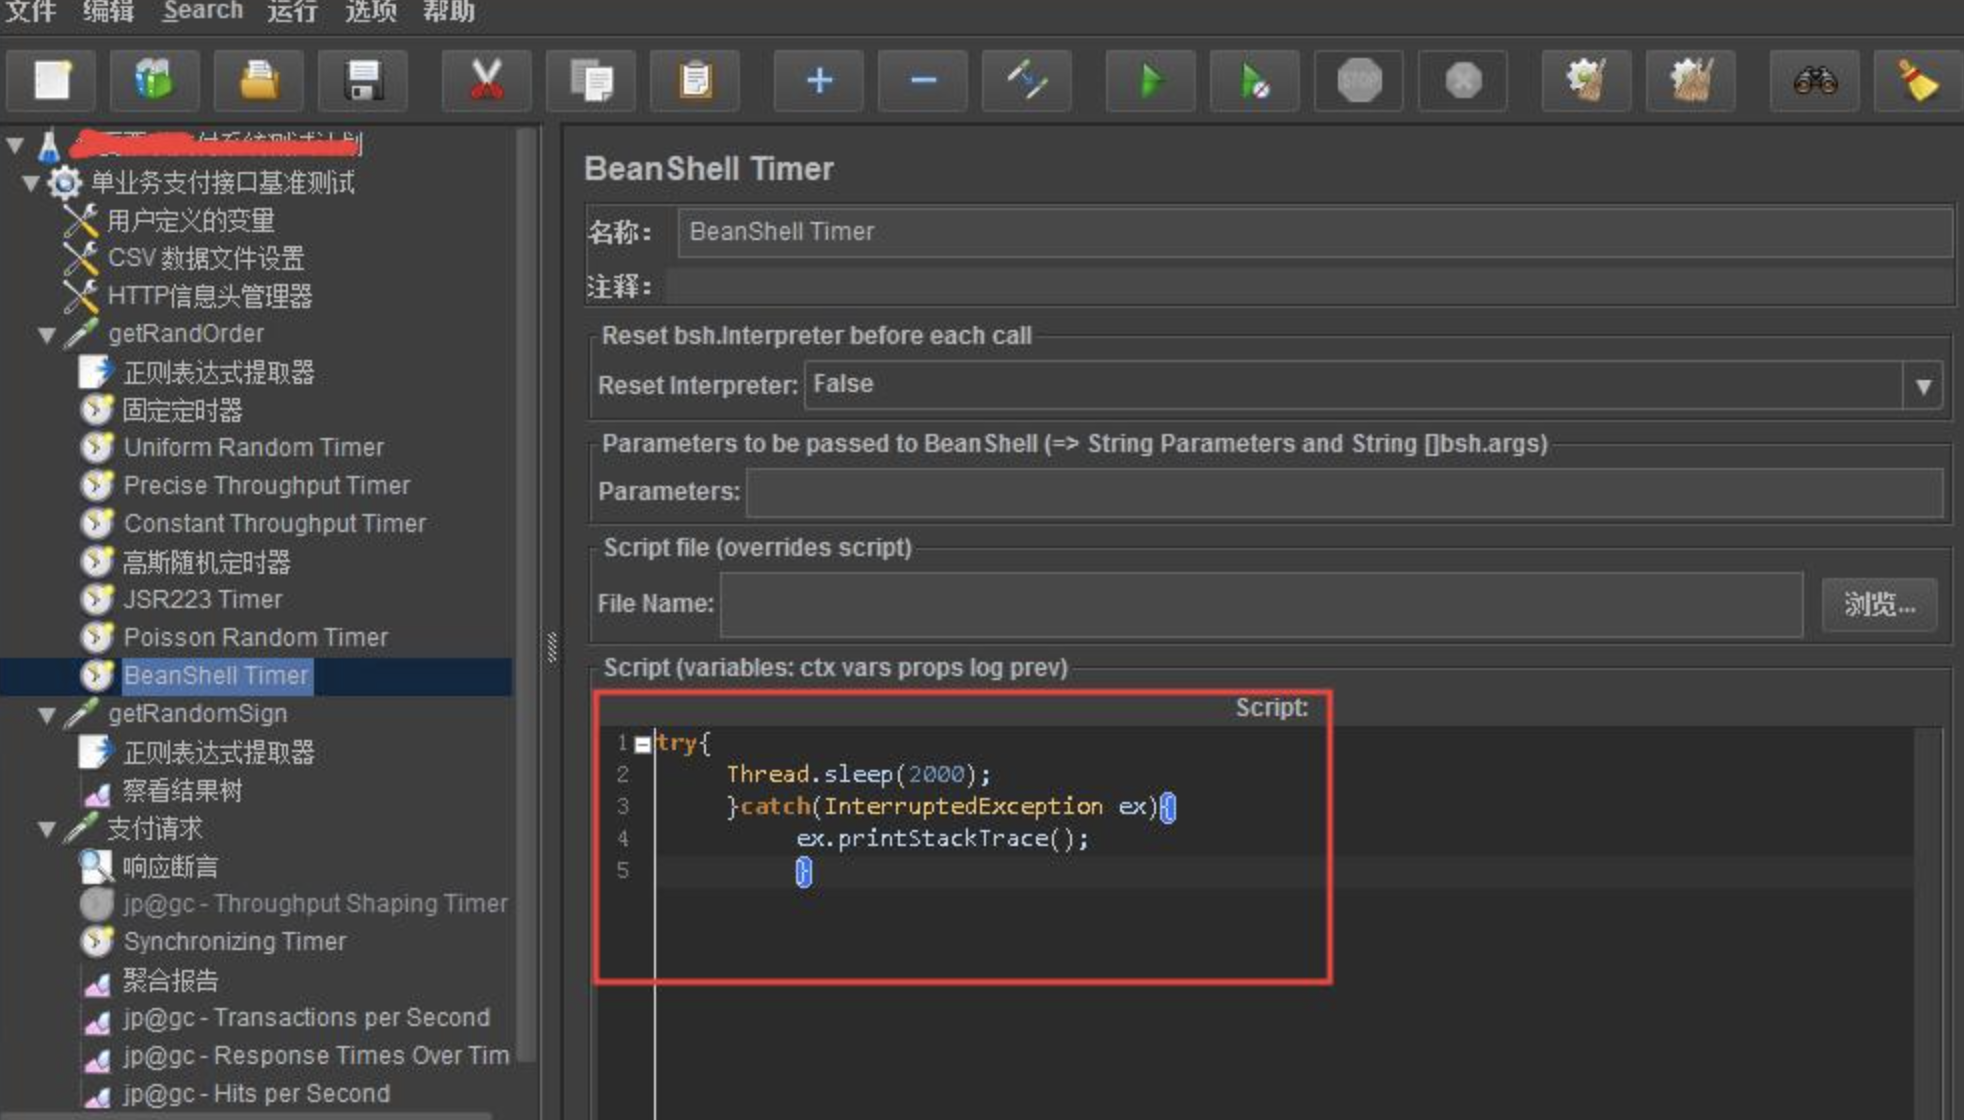Collapse the 支付请求 sampler node
The height and width of the screenshot is (1120, 1964).
[47, 829]
